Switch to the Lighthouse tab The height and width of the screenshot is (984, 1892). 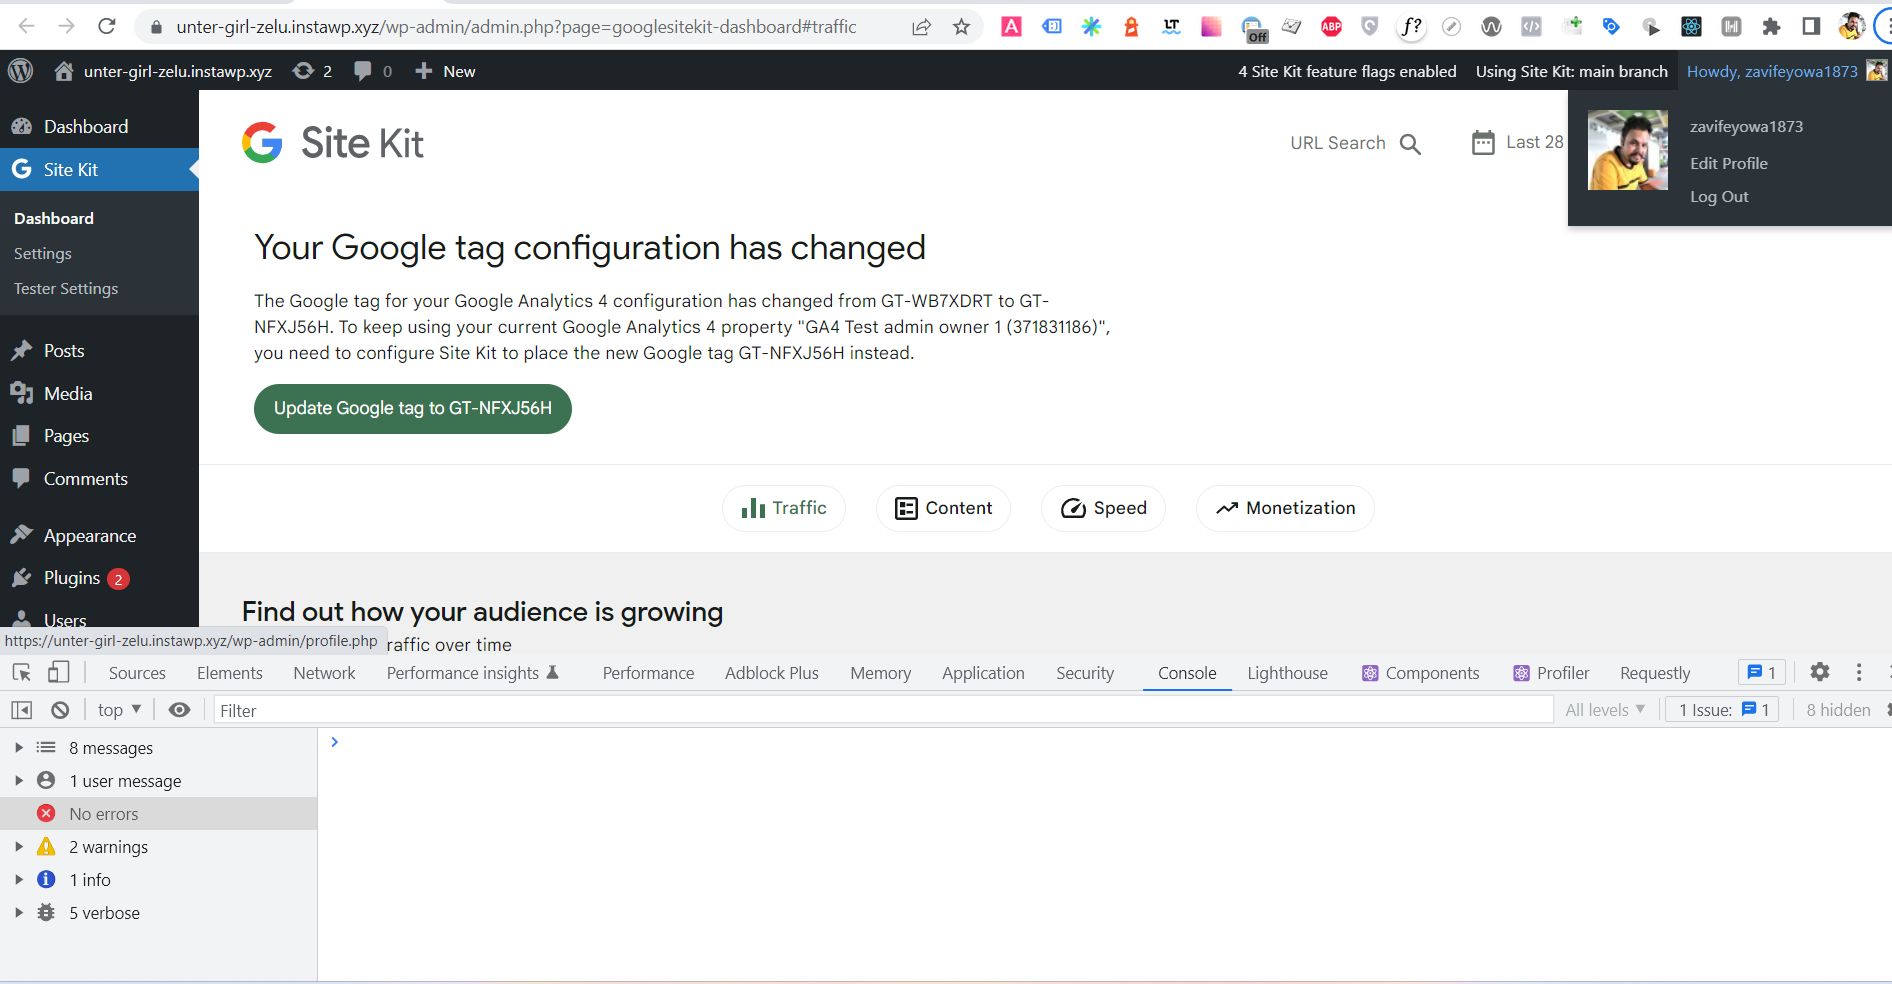[x=1287, y=672]
